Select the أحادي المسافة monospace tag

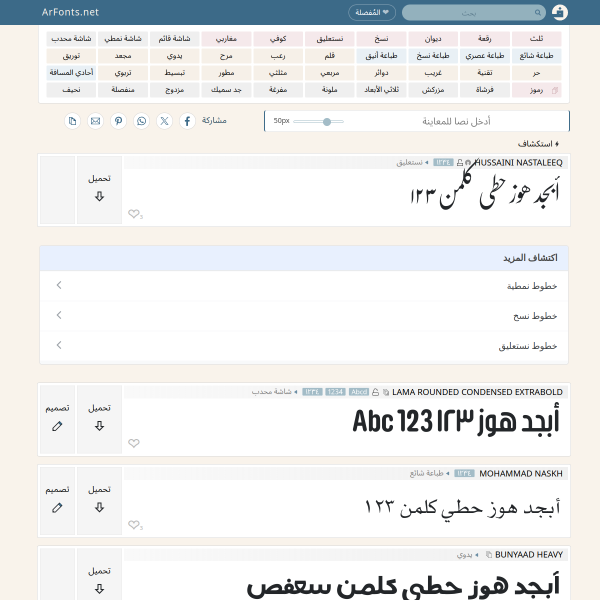point(71,73)
